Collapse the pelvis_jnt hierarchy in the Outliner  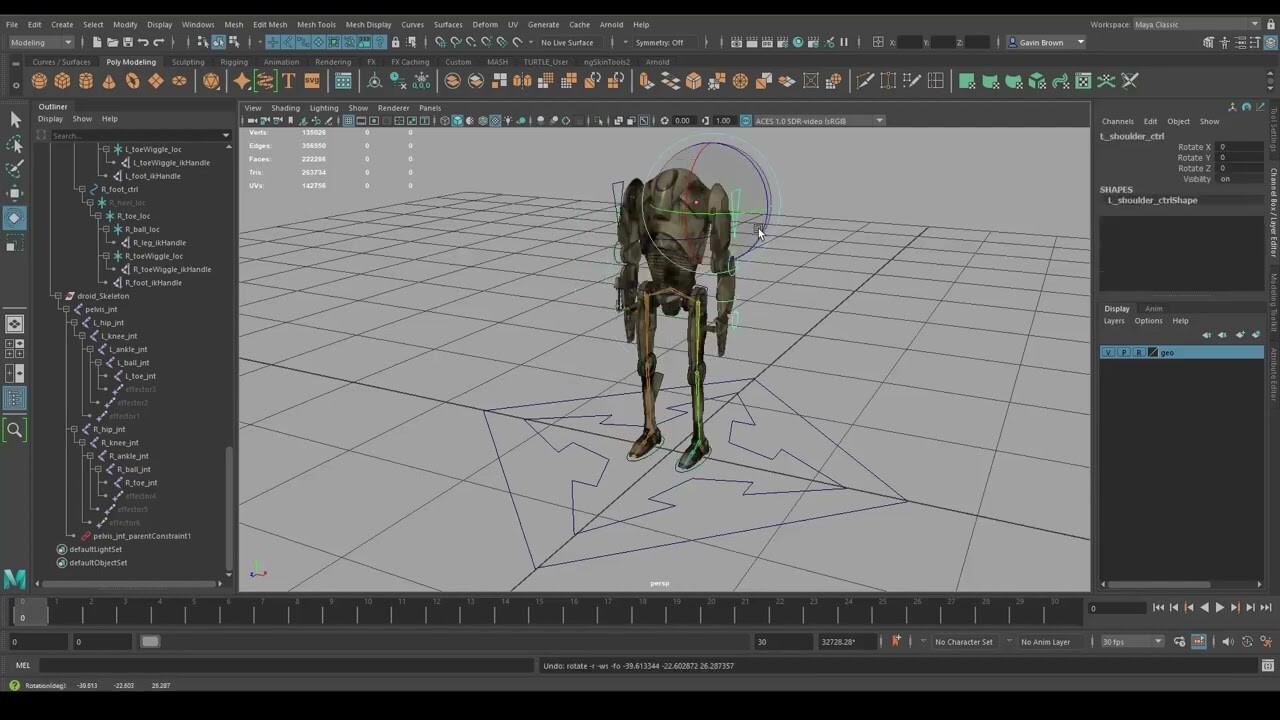[68, 309]
